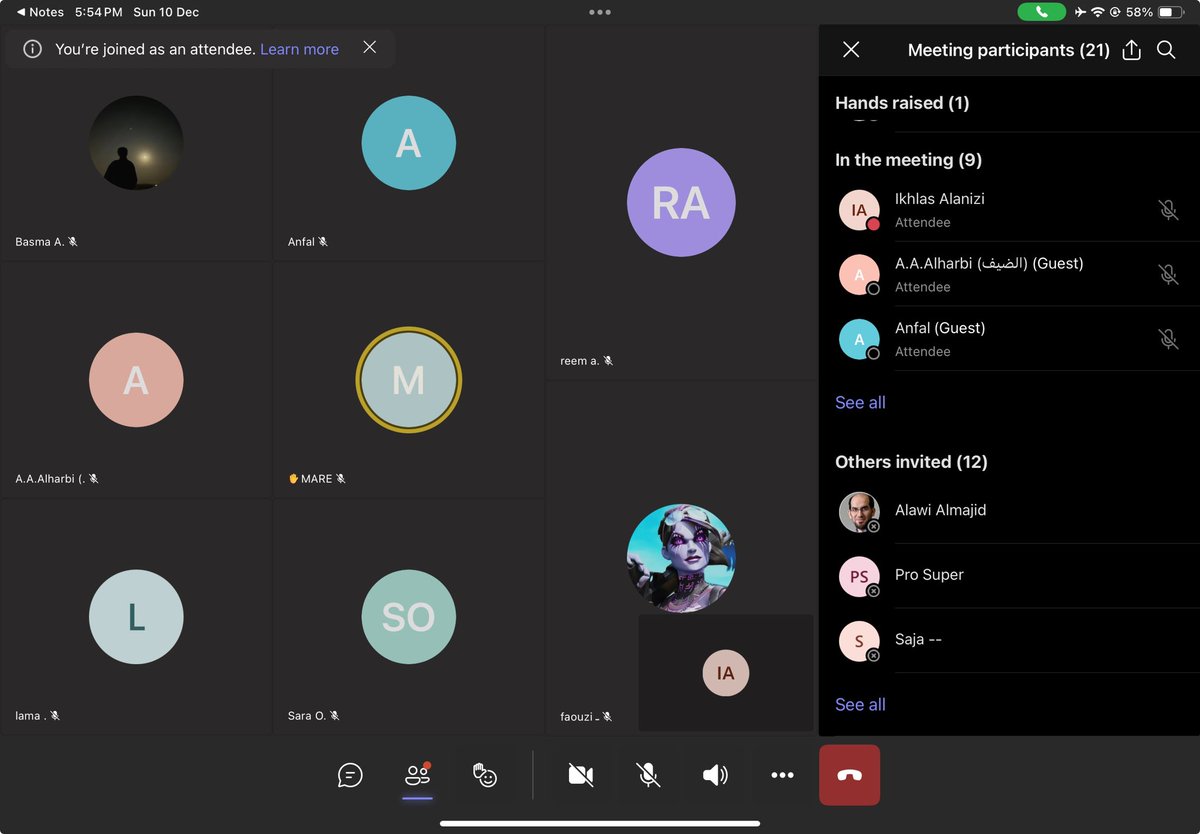Select lama's L avatar tile

click(x=136, y=617)
